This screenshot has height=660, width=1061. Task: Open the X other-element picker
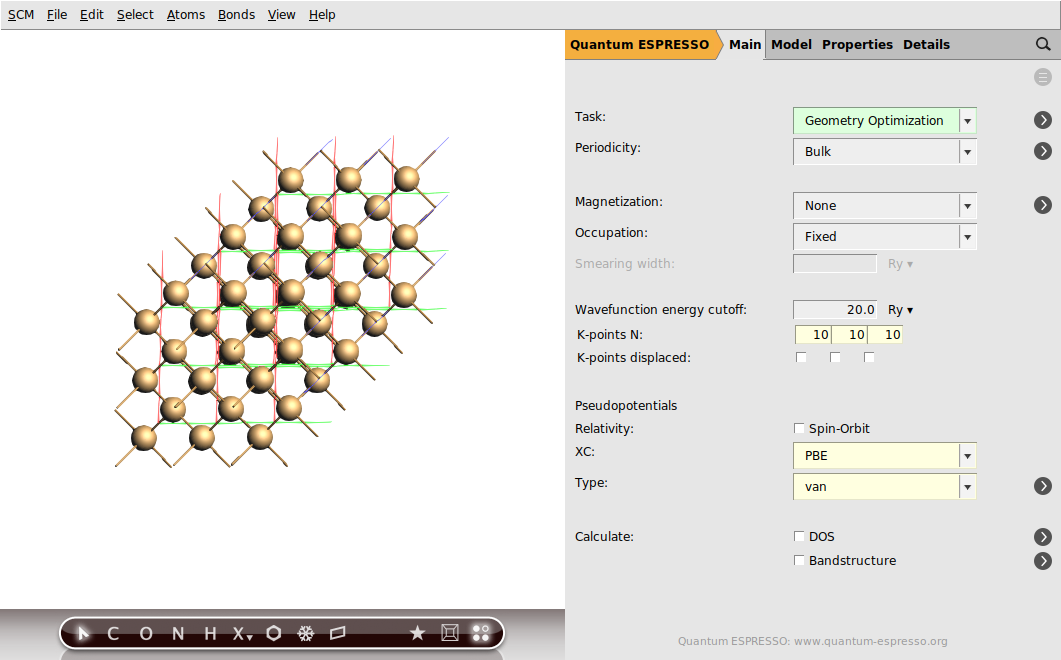(242, 634)
